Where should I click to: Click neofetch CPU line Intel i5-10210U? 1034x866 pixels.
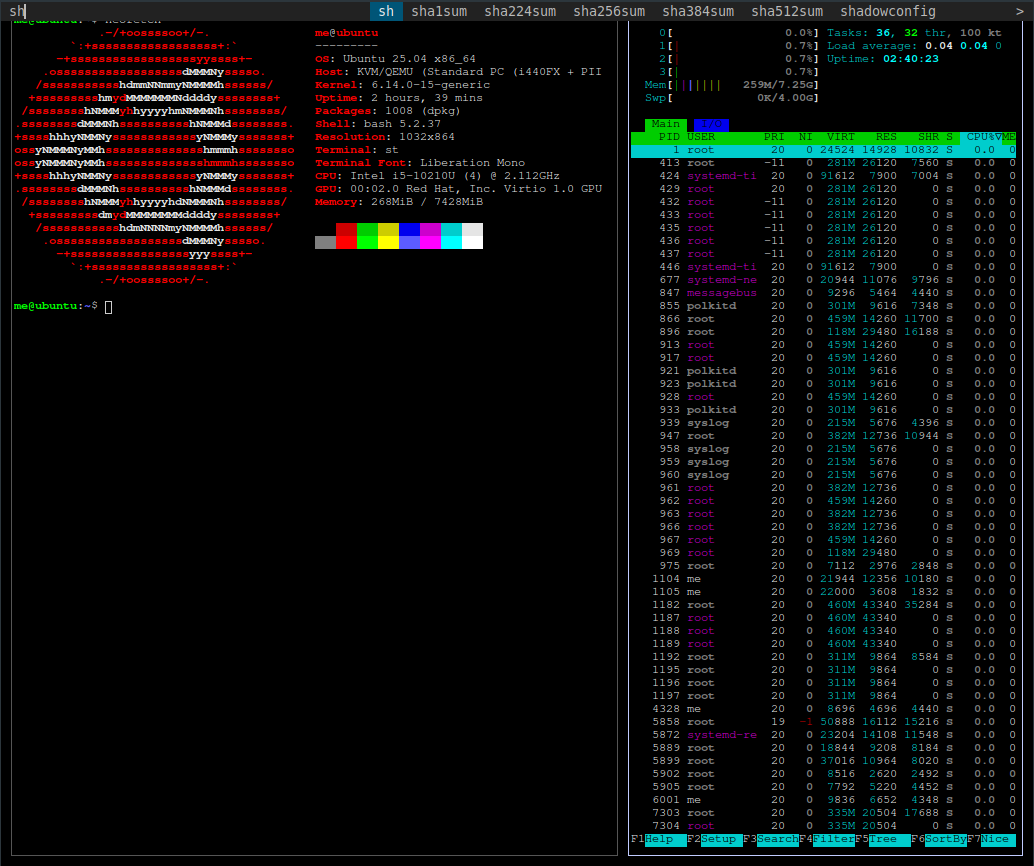coord(437,176)
